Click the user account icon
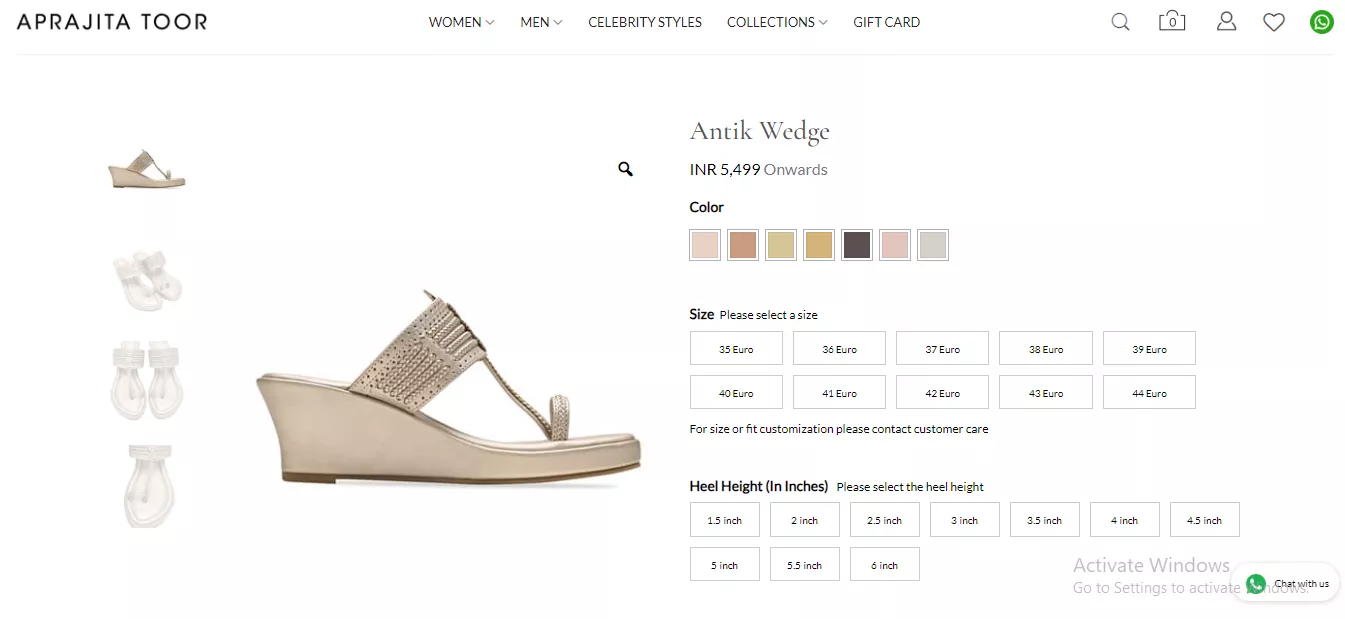The height and width of the screenshot is (619, 1345). pos(1226,21)
